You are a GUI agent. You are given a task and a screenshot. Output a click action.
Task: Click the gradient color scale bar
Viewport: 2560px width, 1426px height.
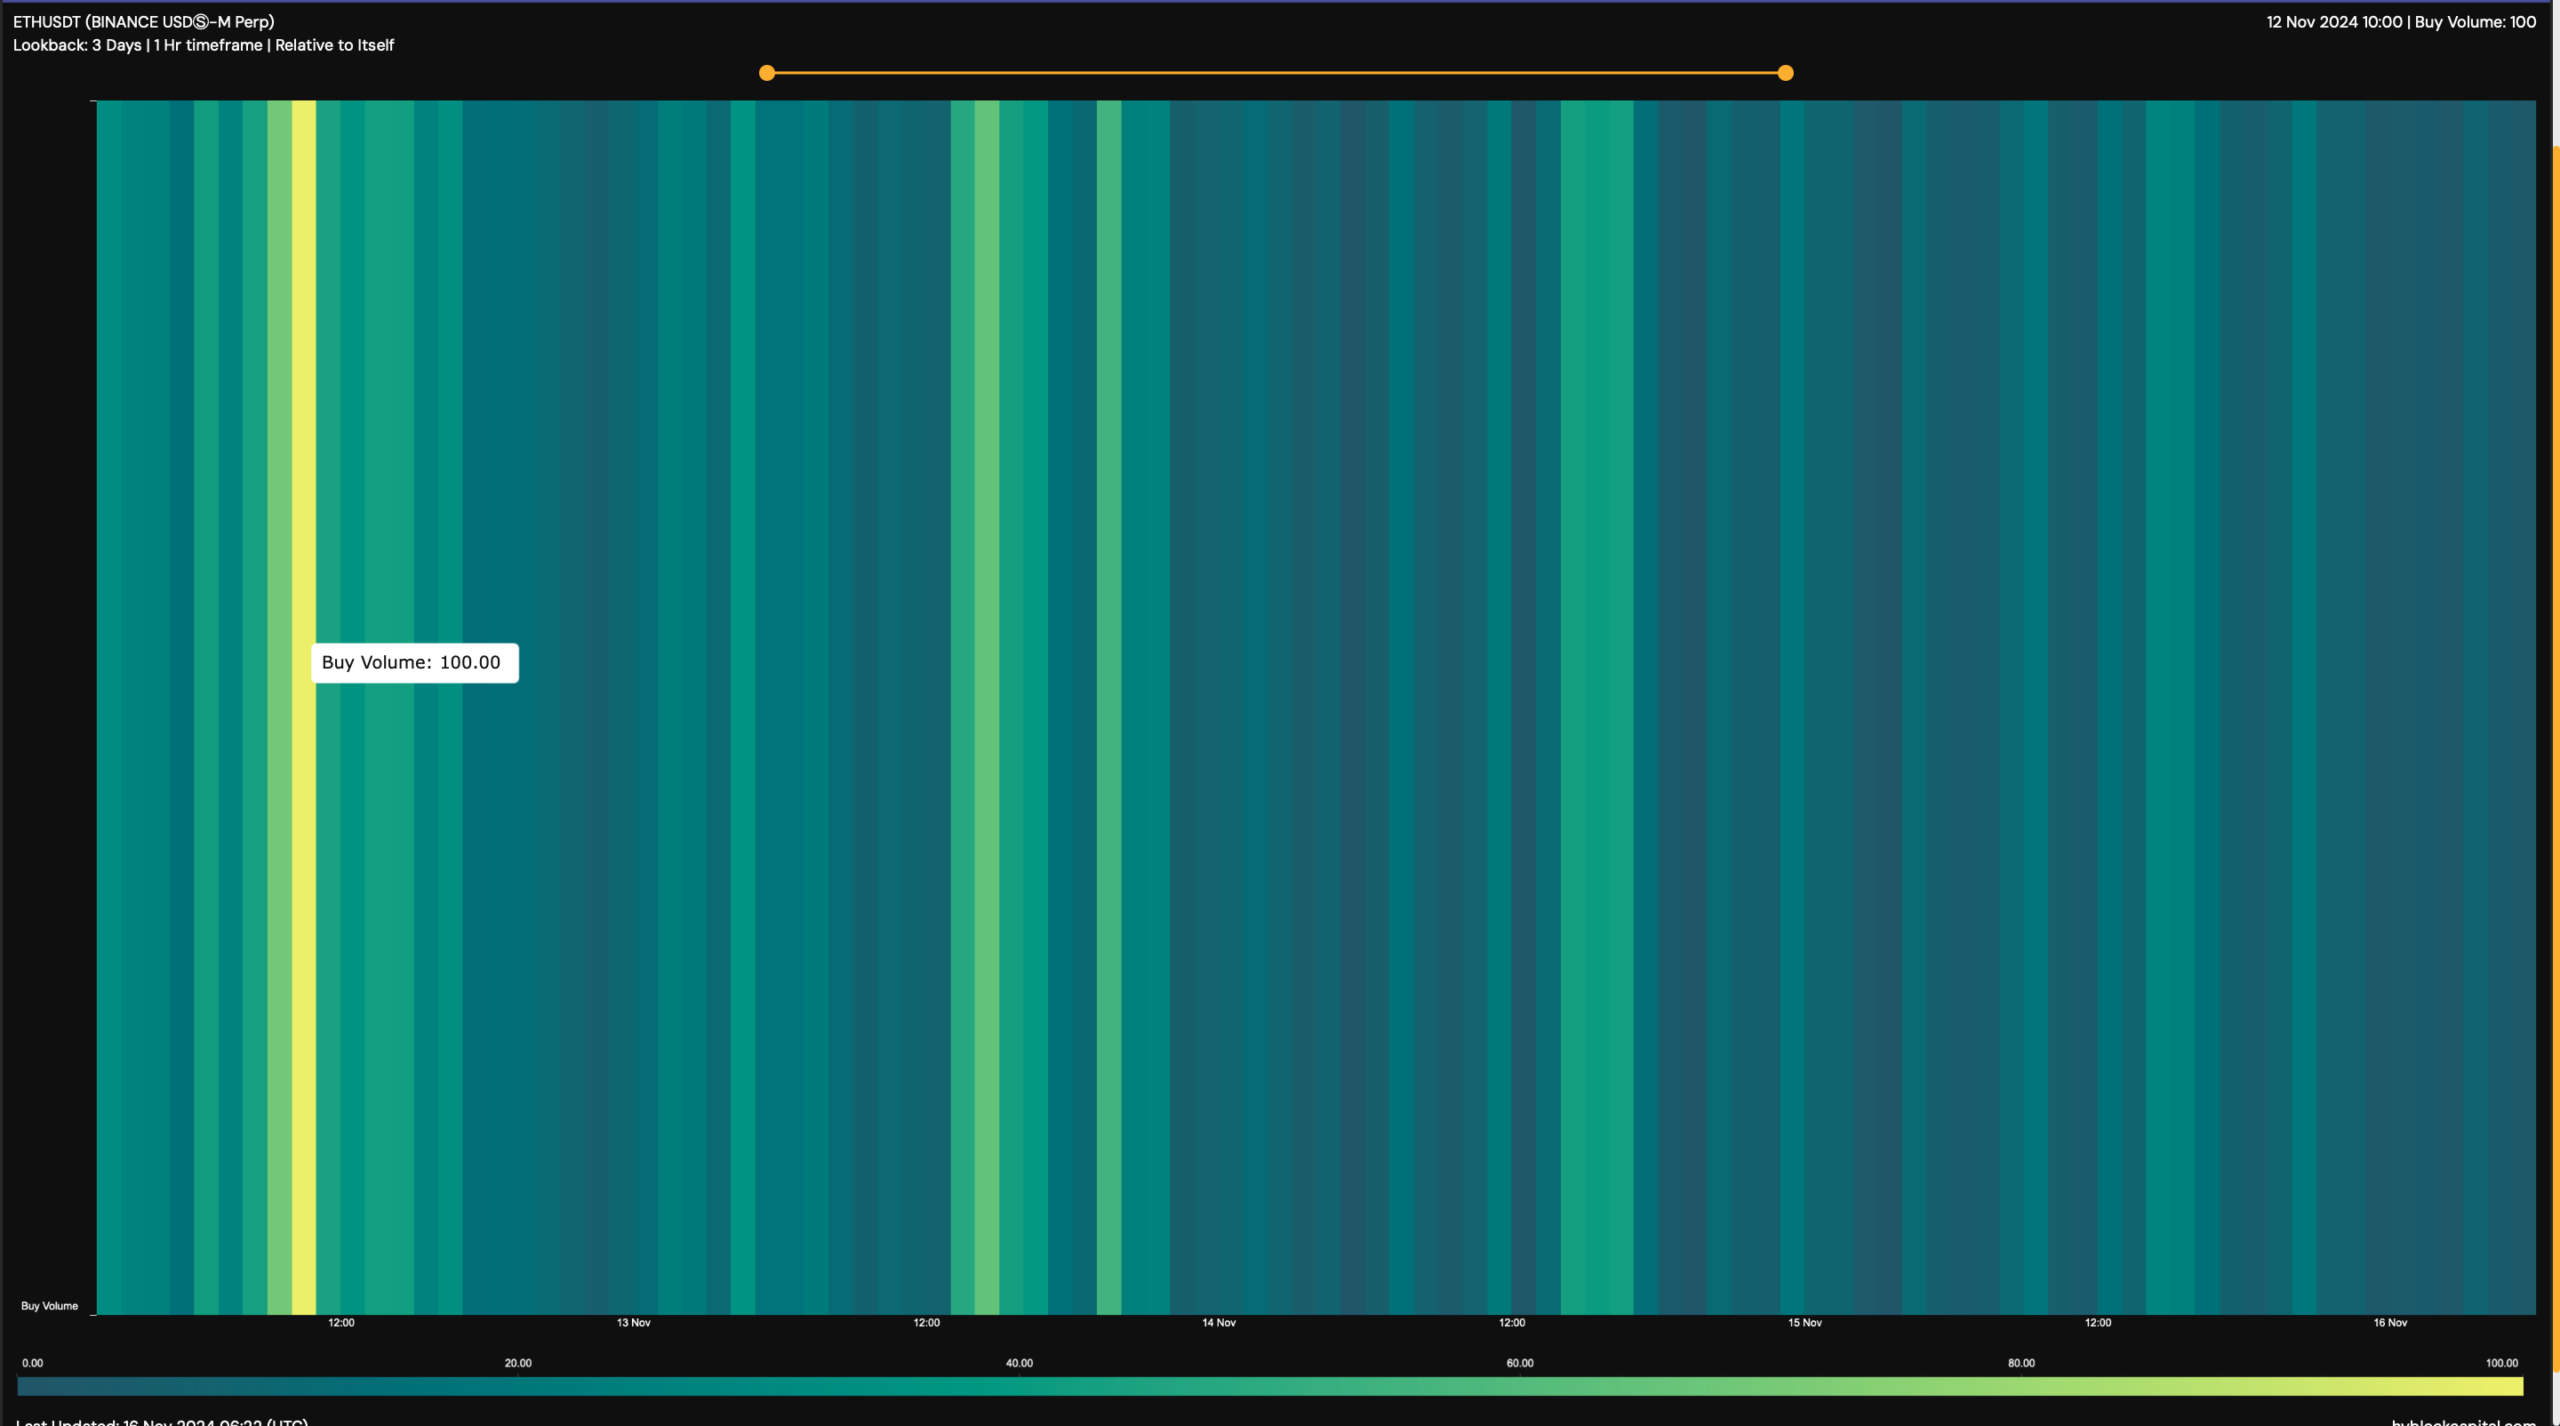1270,1386
